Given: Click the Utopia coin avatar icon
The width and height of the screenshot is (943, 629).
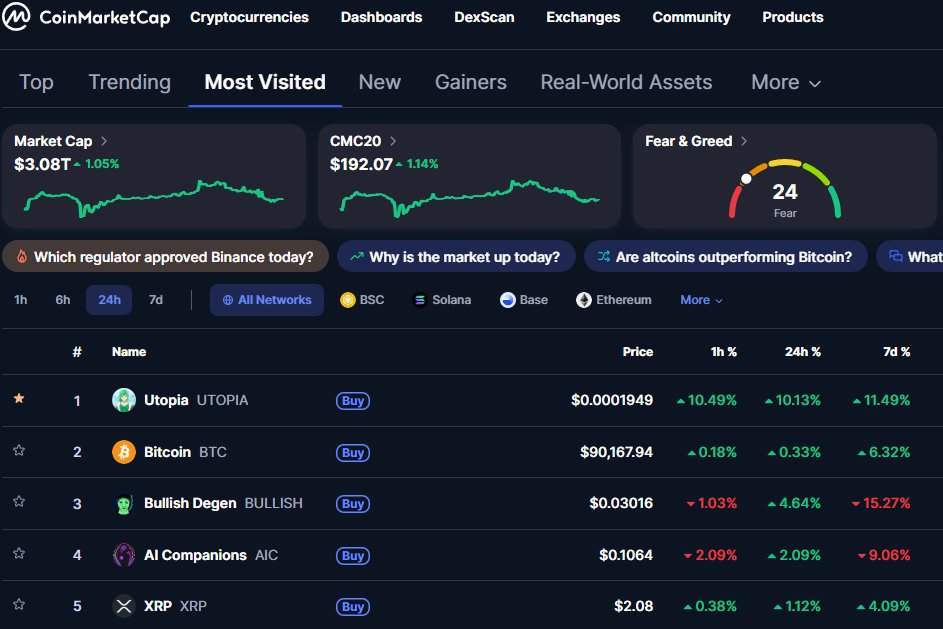Looking at the screenshot, I should tap(124, 400).
